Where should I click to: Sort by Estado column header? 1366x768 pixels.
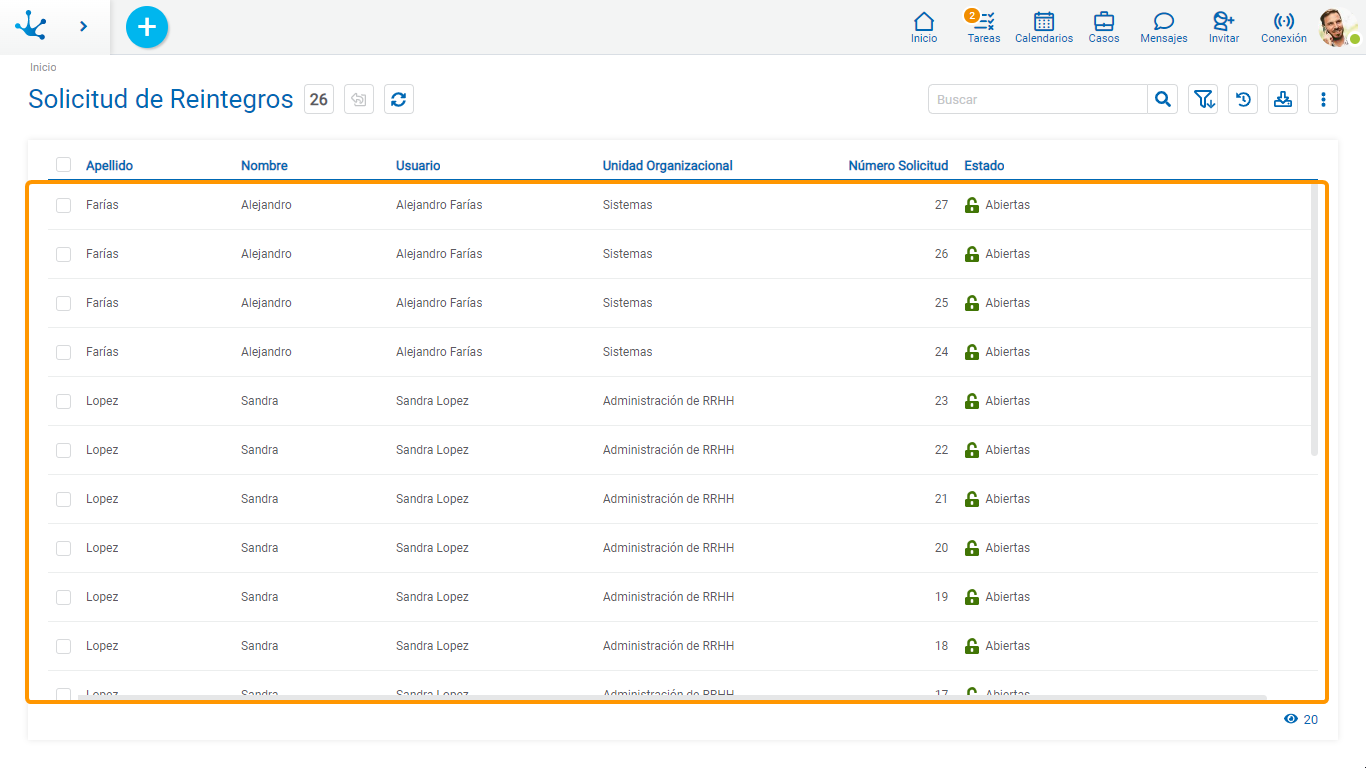click(x=984, y=166)
